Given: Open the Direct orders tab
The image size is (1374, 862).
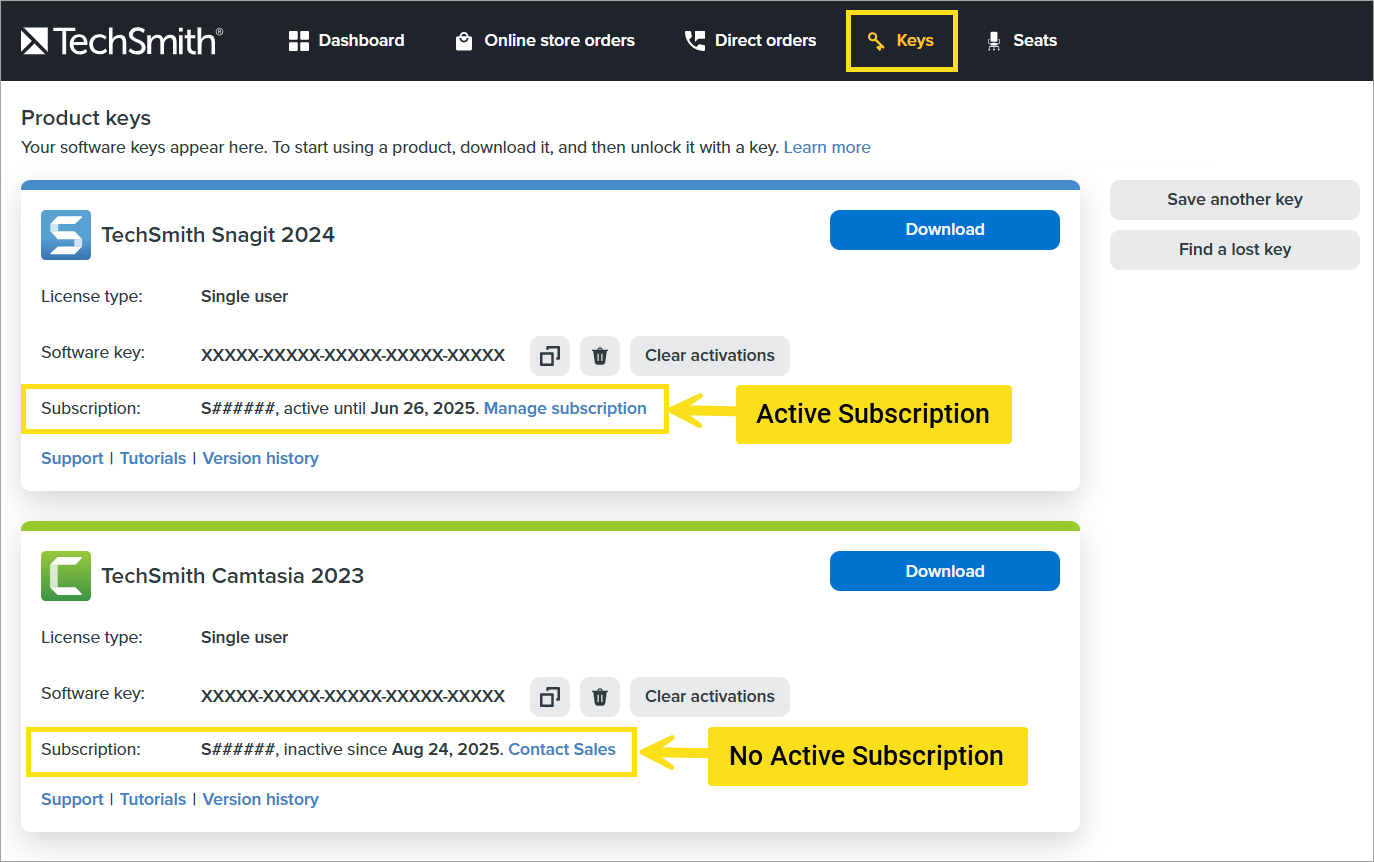Looking at the screenshot, I should pos(750,41).
